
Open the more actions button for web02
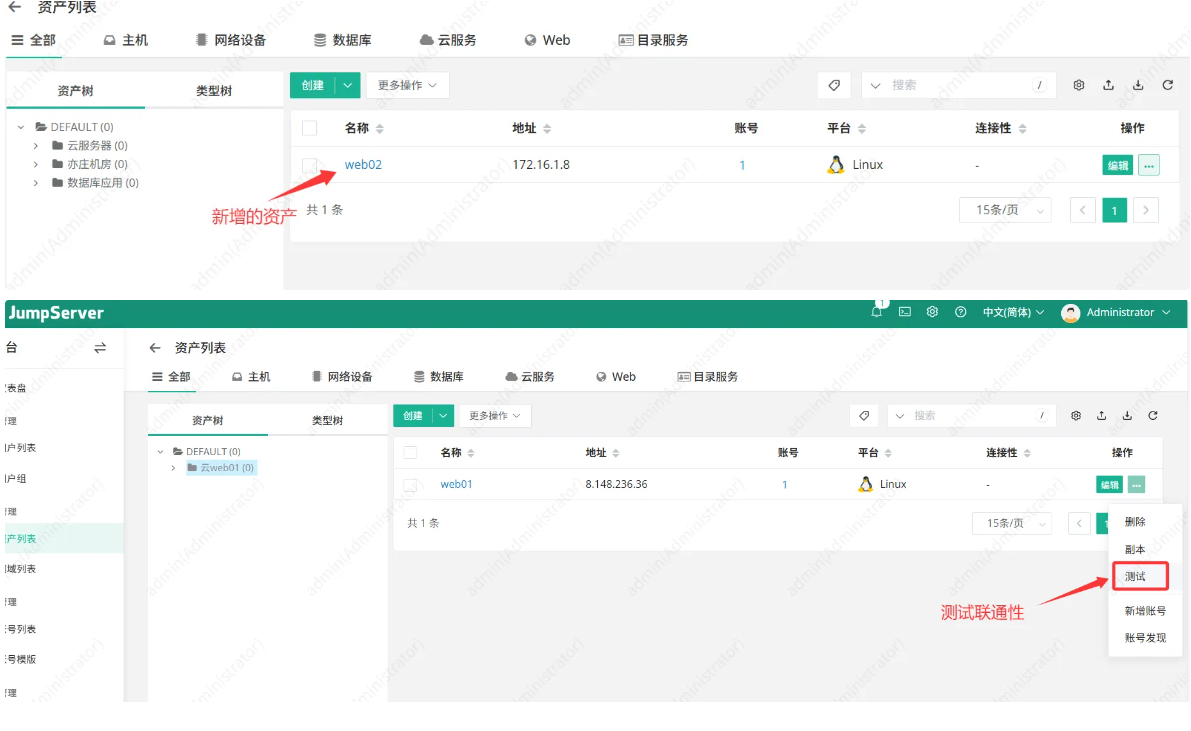point(1148,166)
